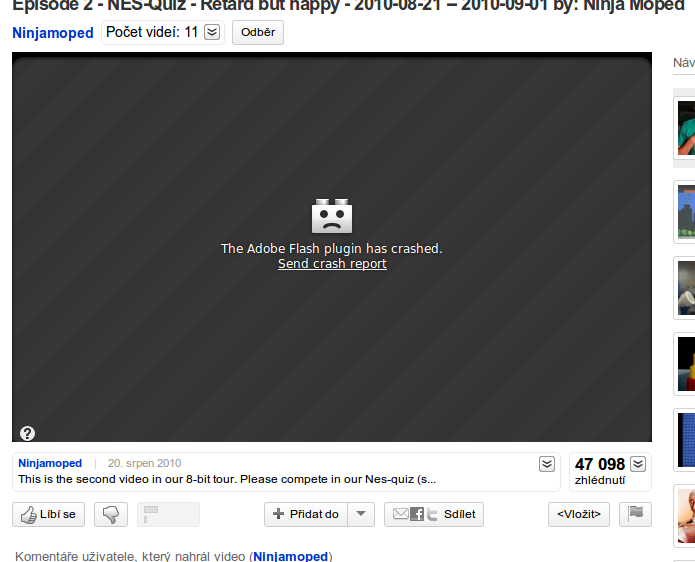Click the flag report video button
Screen dimensions: 695x562
(635, 514)
